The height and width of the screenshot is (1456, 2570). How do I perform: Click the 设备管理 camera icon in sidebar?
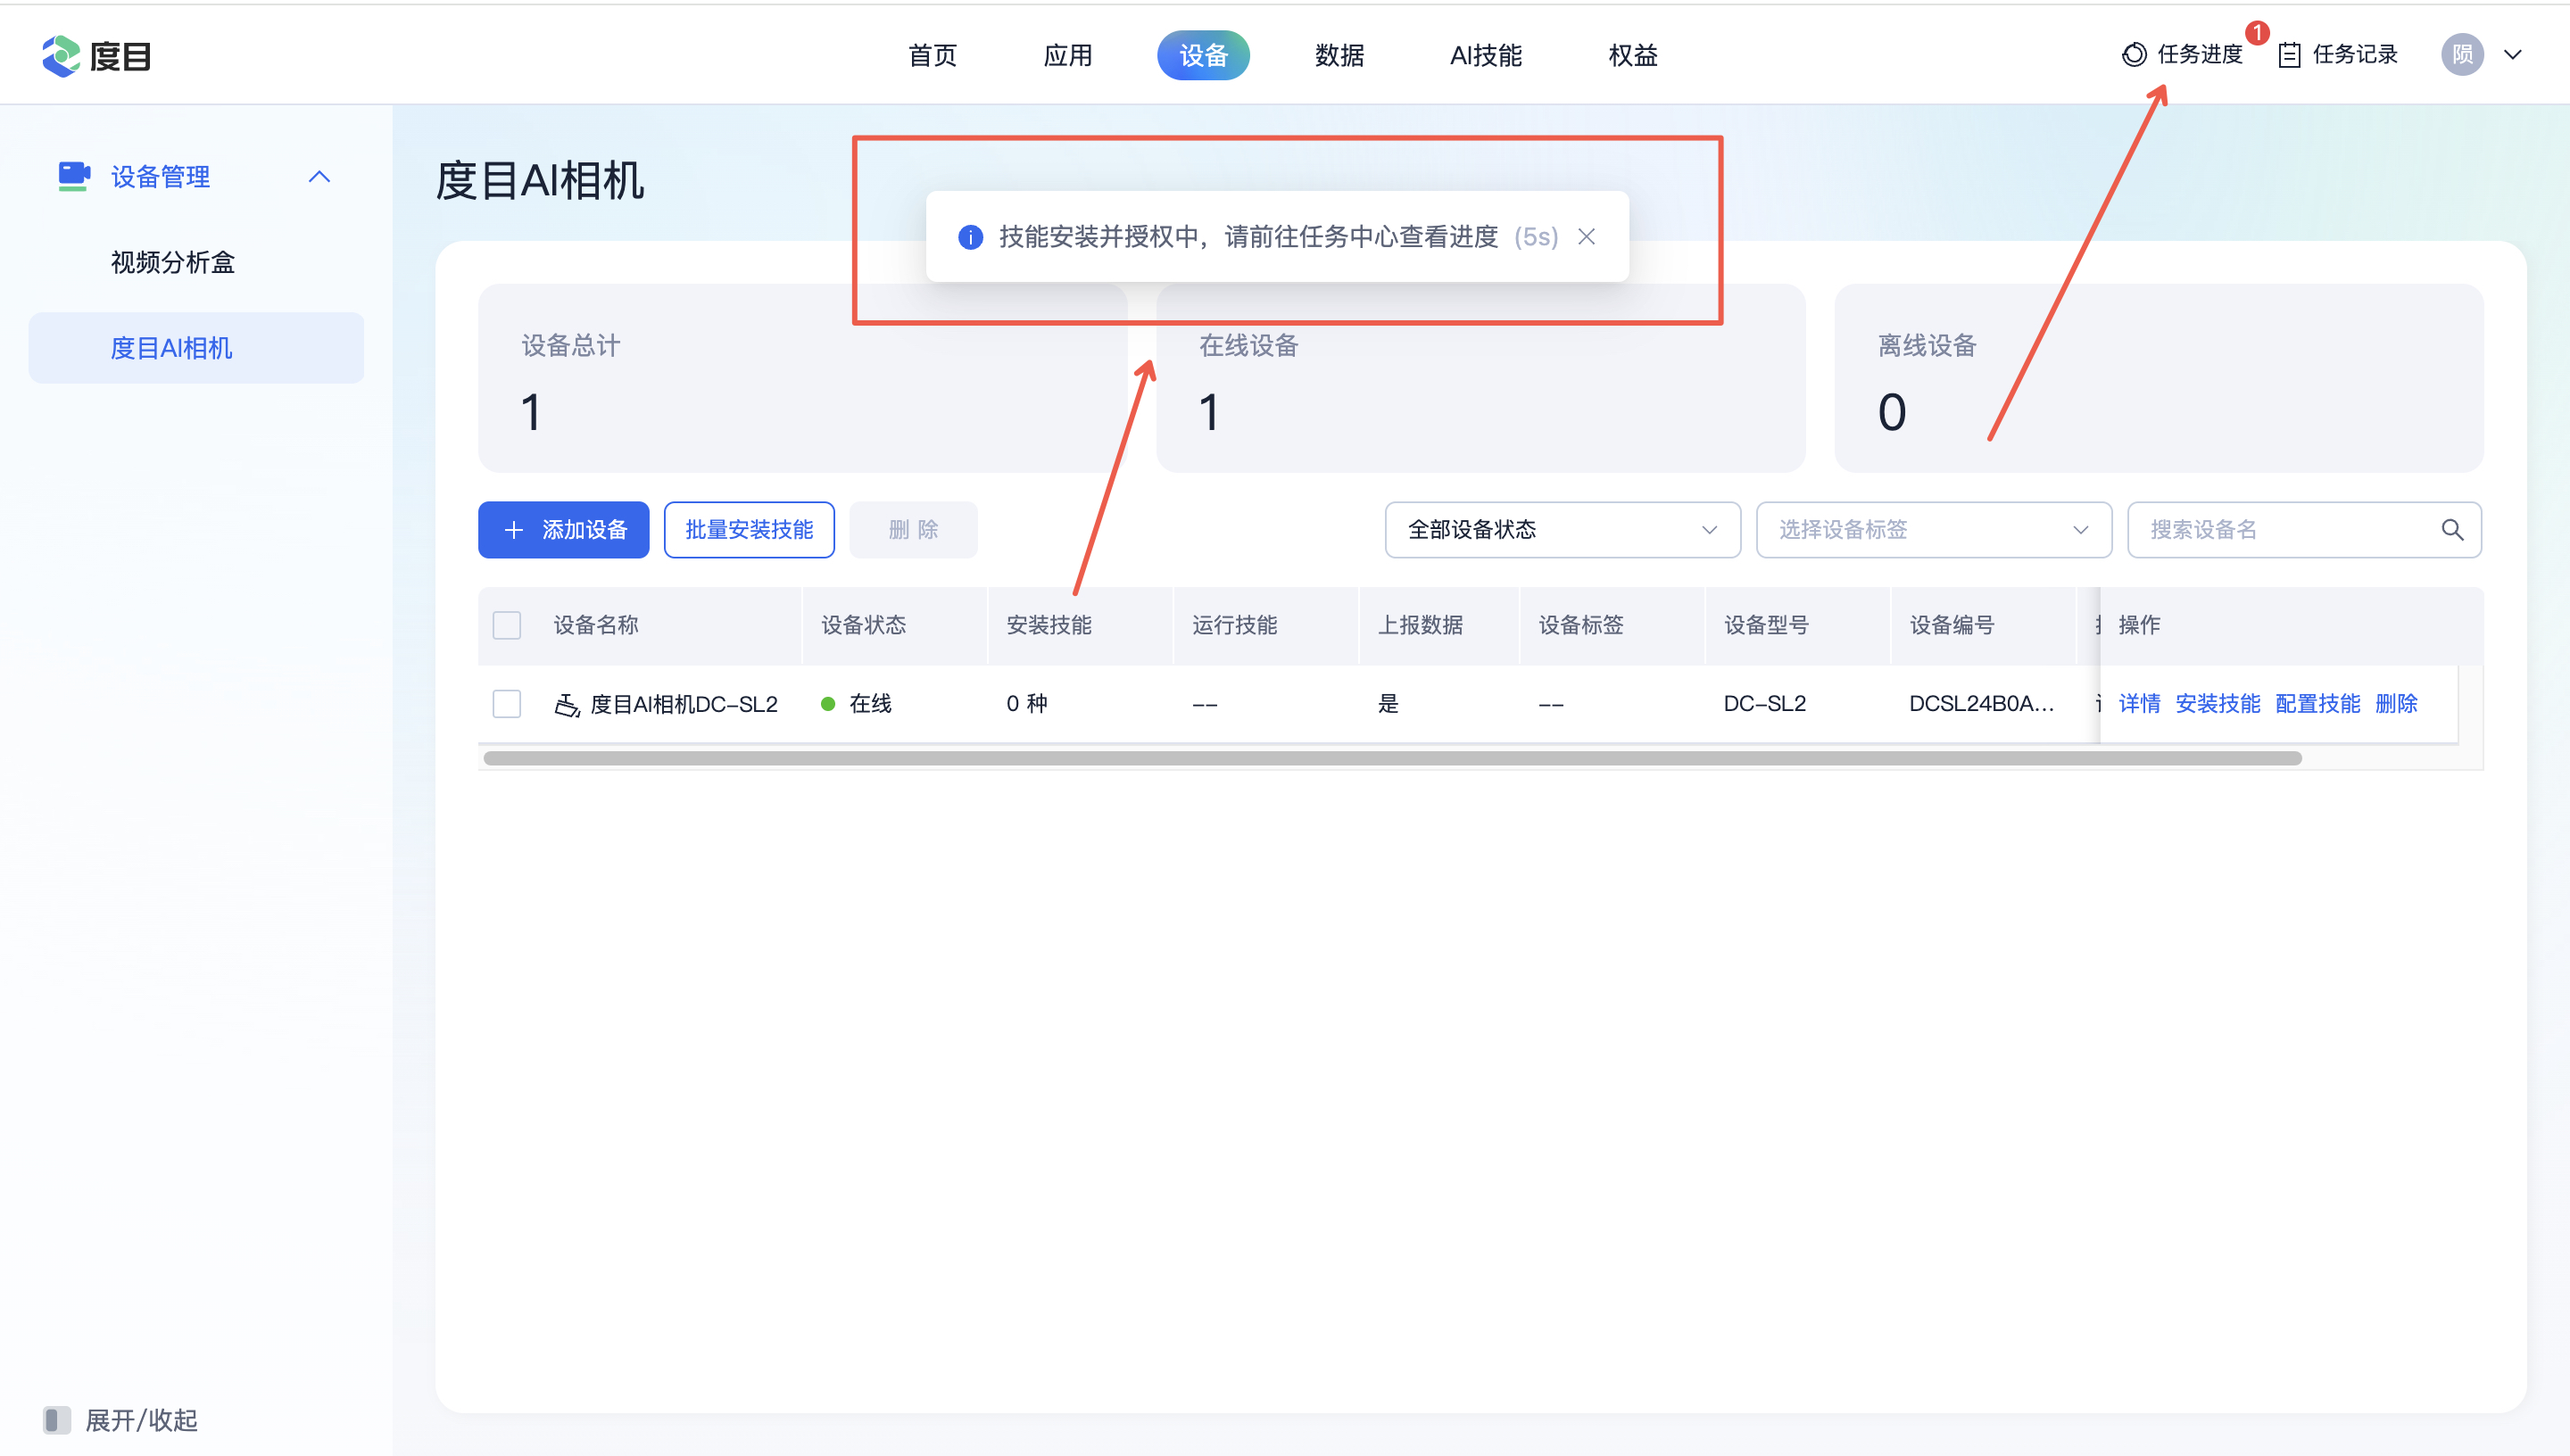pos(74,176)
